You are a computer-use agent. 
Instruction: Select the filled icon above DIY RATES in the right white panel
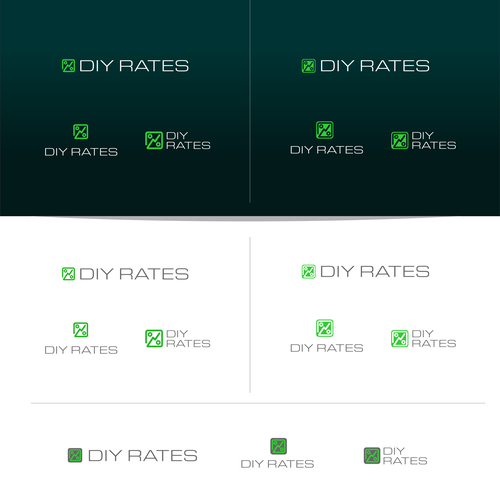tap(325, 328)
